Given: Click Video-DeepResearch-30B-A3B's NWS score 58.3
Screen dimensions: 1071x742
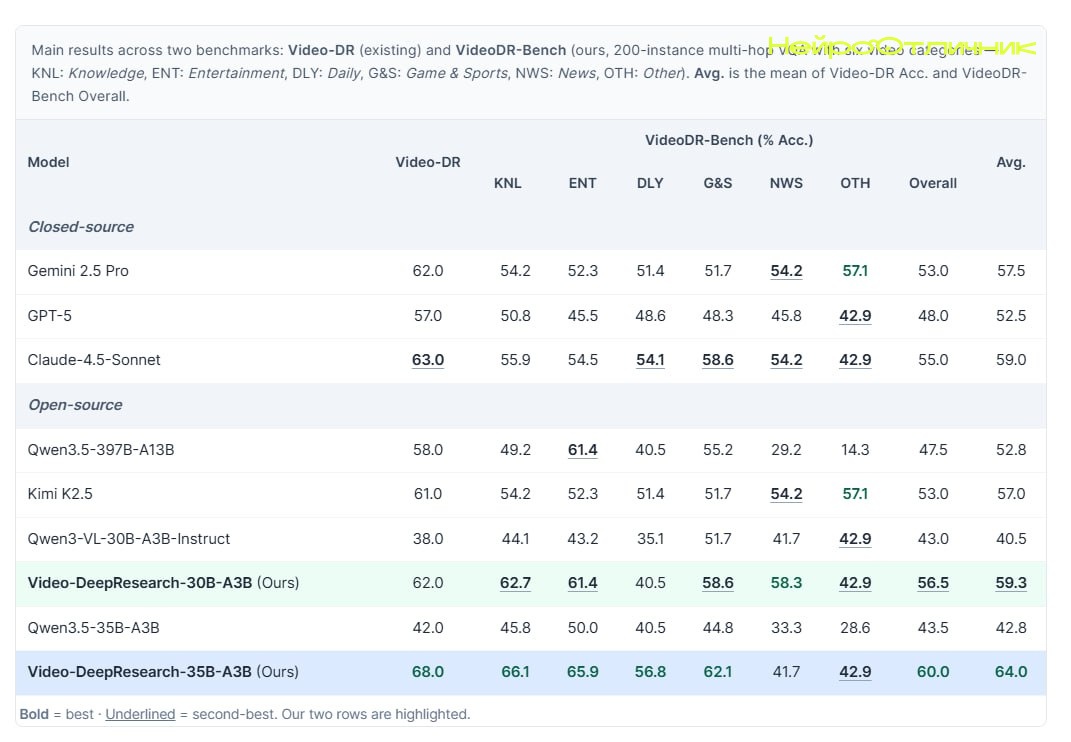Looking at the screenshot, I should click(x=786, y=583).
